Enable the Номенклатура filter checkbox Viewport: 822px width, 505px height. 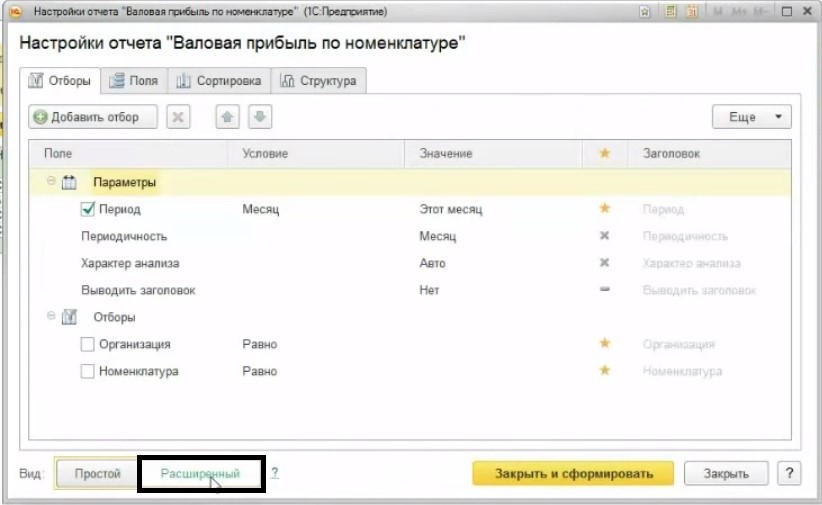pyautogui.click(x=87, y=371)
